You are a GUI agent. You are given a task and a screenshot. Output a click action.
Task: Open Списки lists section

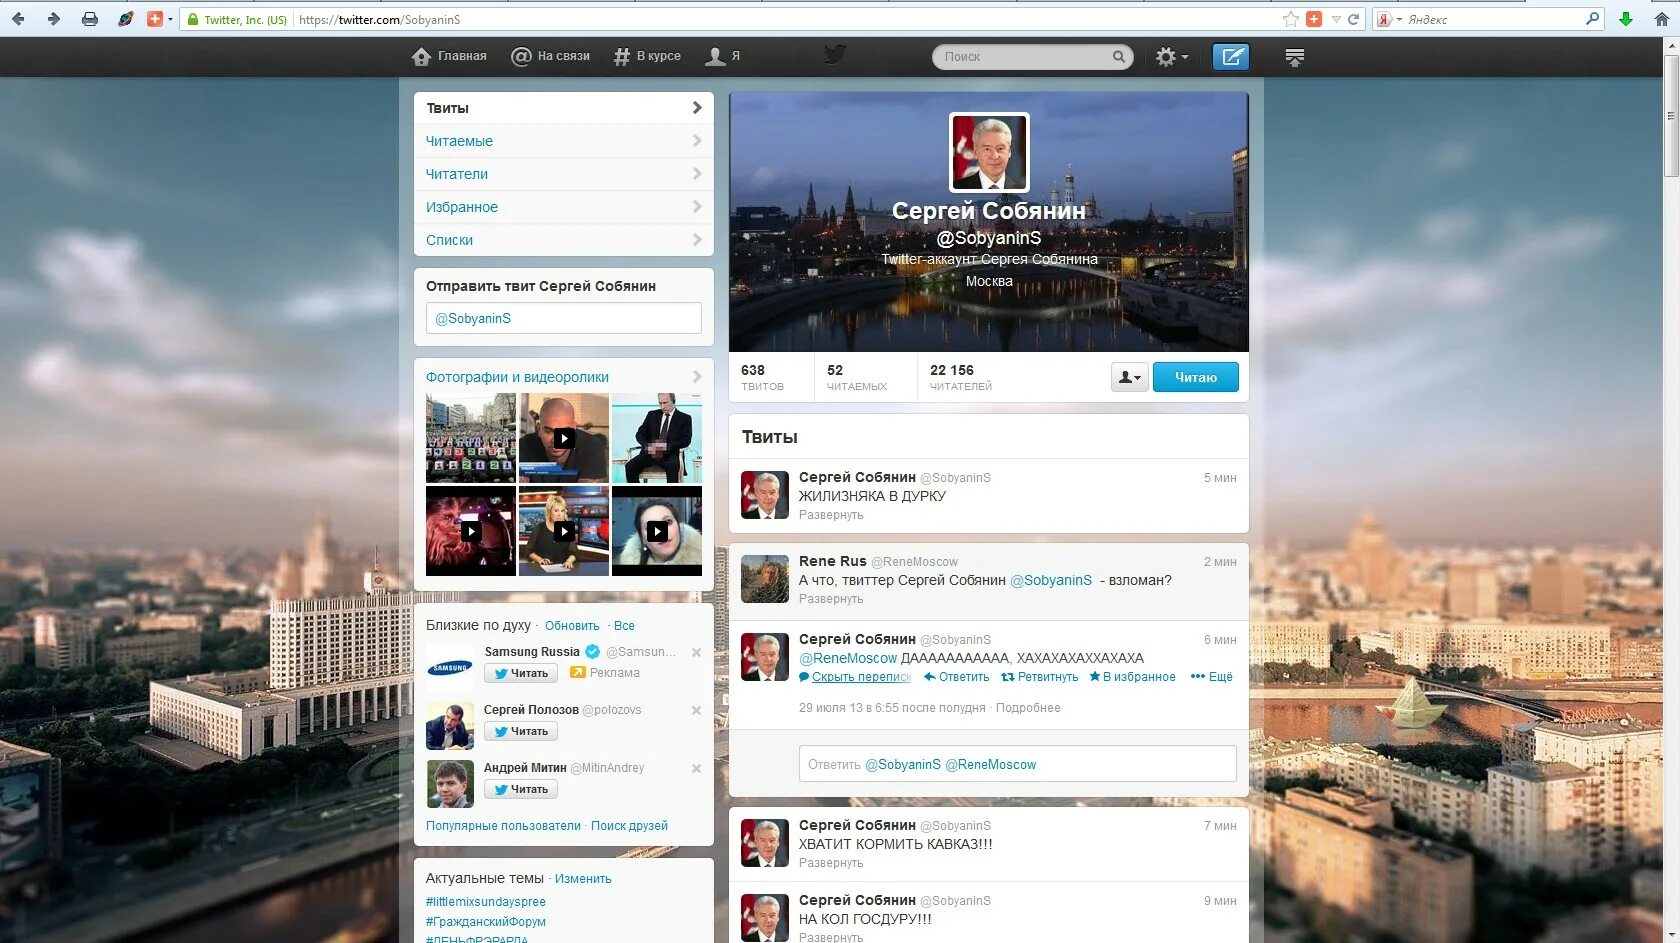click(563, 240)
